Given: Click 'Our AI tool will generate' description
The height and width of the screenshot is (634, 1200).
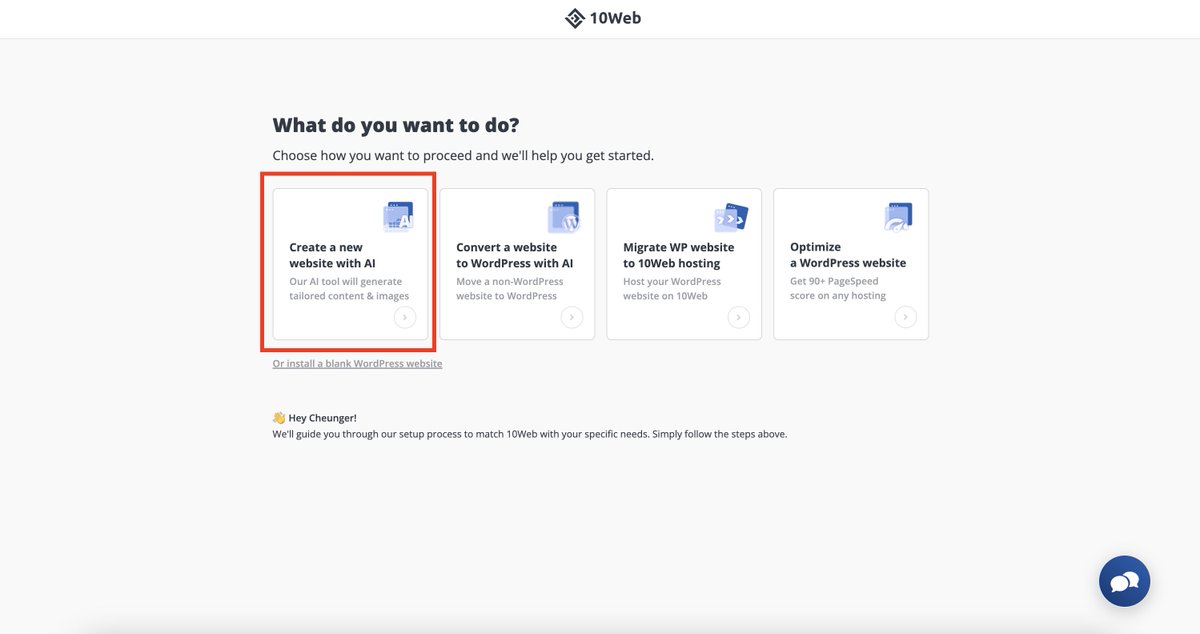Looking at the screenshot, I should (349, 289).
